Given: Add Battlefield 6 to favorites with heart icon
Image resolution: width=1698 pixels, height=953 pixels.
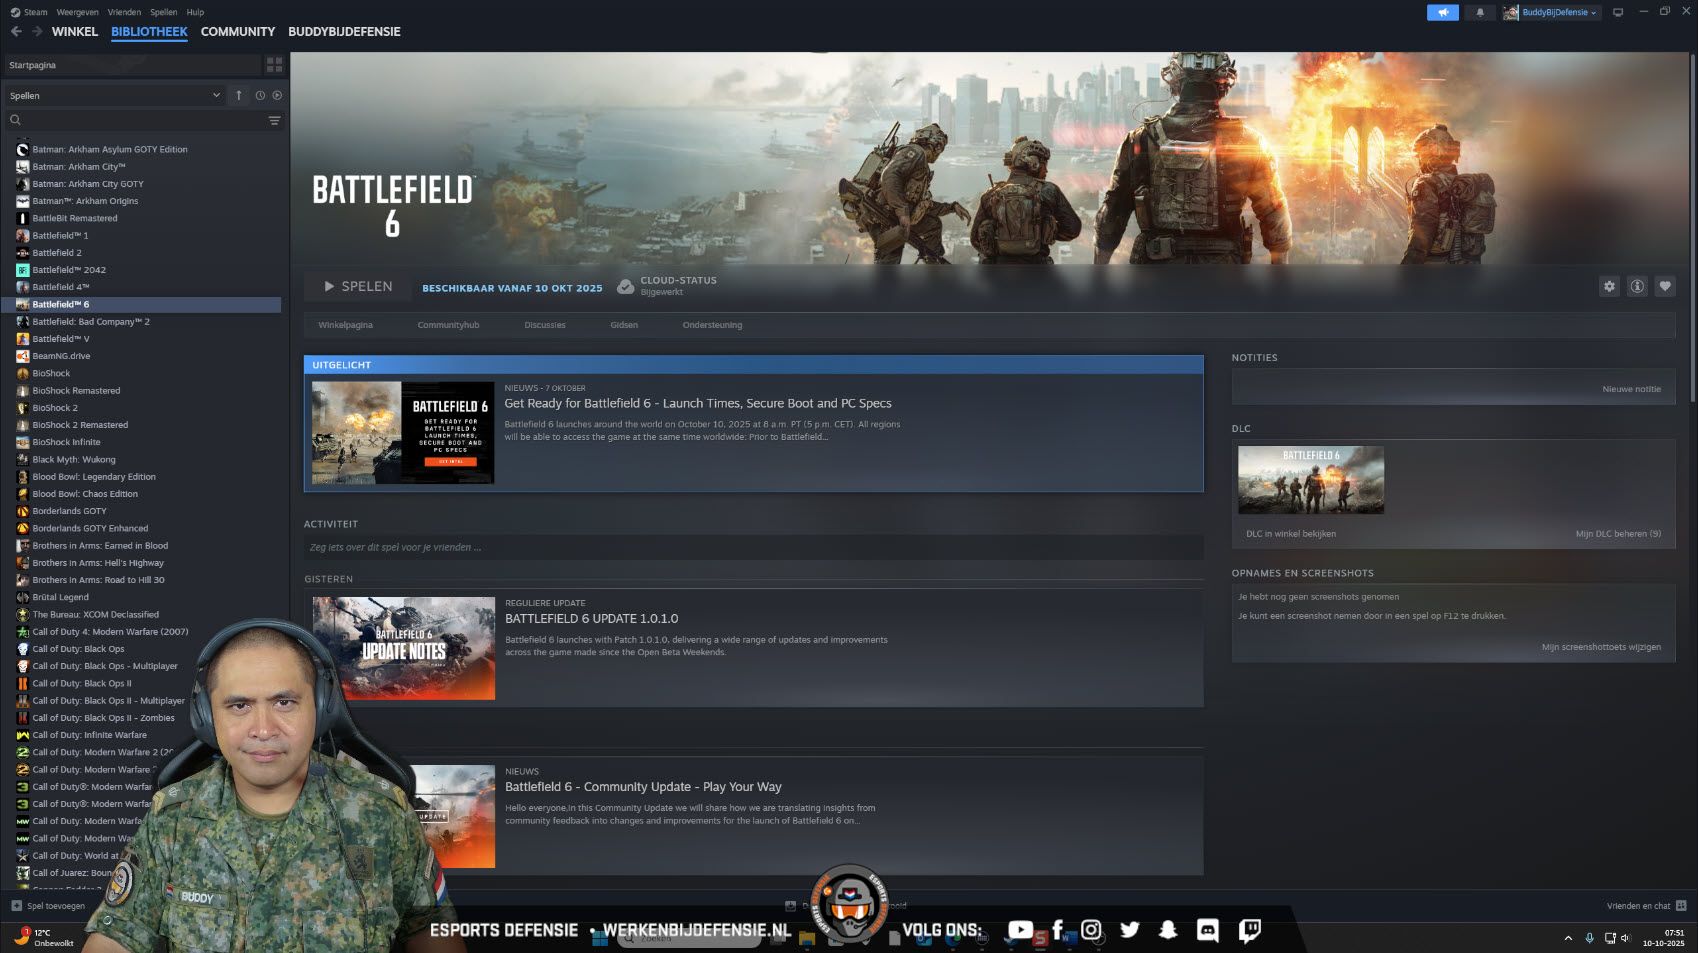Looking at the screenshot, I should coord(1665,286).
